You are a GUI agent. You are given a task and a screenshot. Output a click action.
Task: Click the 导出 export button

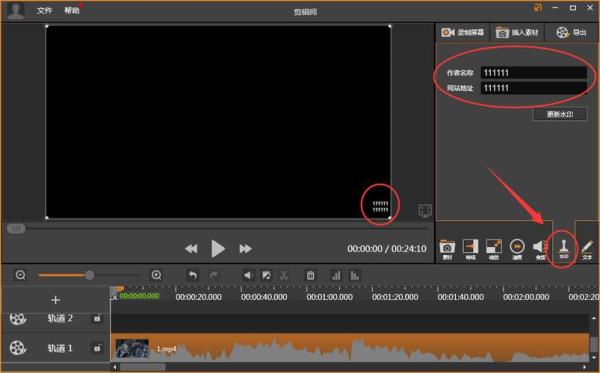[x=571, y=33]
